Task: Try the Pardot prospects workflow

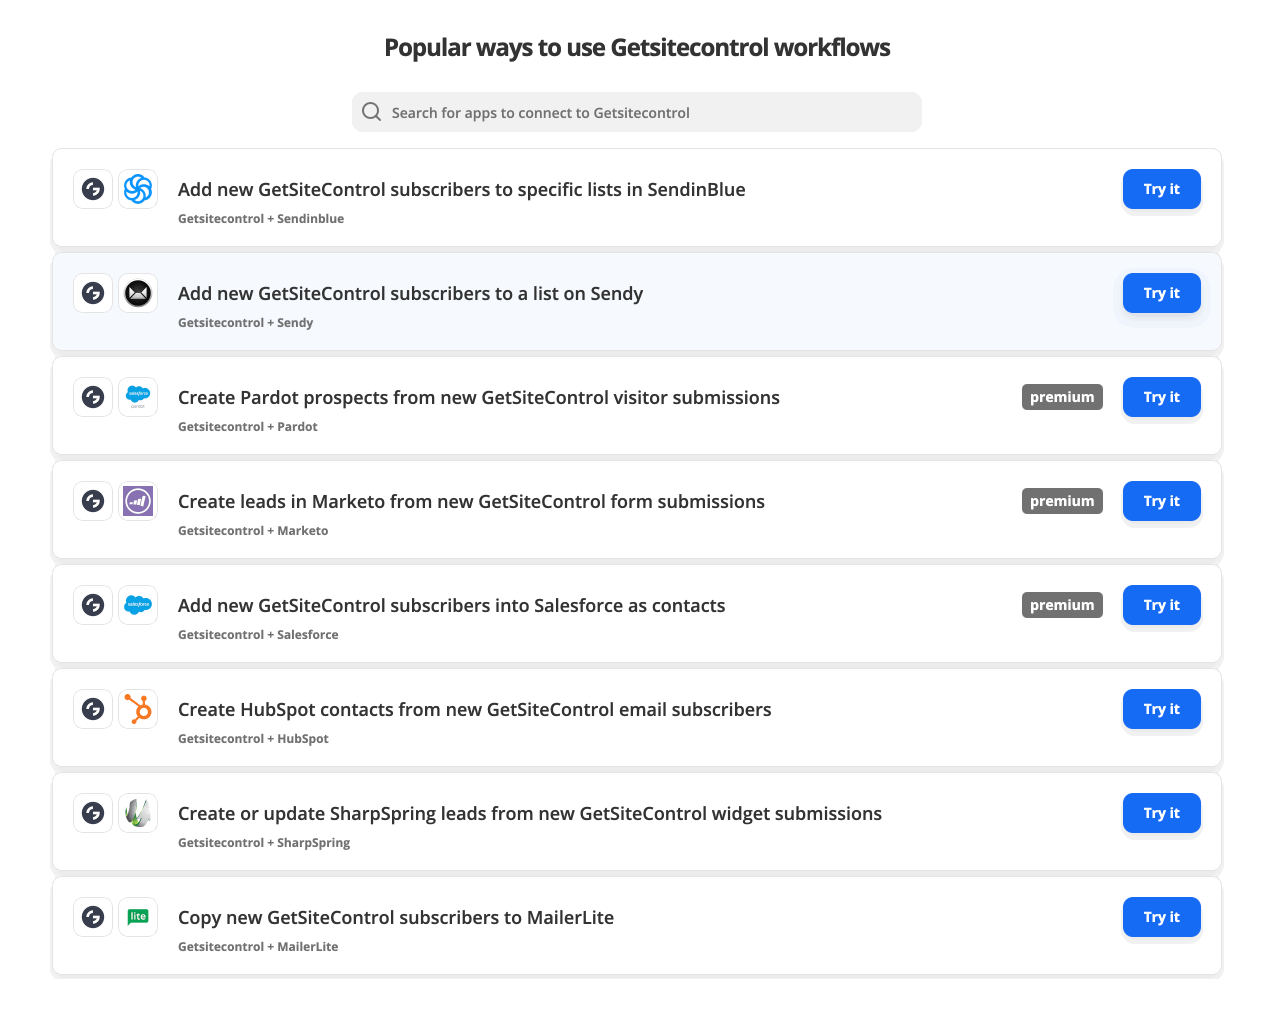Action: point(1161,397)
